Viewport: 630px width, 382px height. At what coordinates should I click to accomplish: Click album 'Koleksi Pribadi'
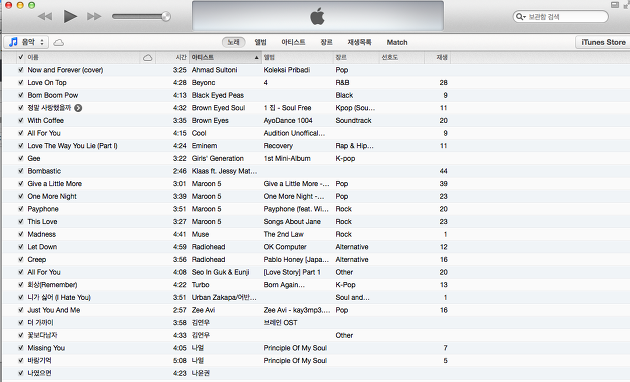(x=287, y=70)
